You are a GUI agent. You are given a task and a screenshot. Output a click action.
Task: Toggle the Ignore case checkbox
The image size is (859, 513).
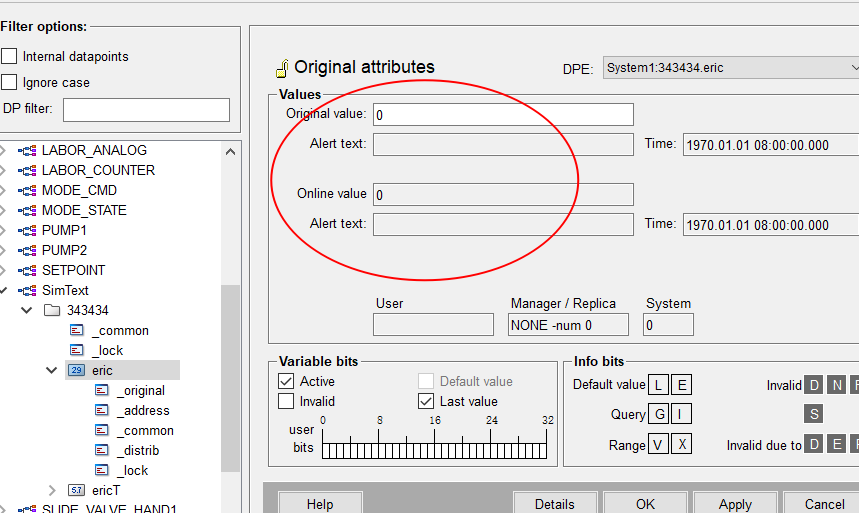pyautogui.click(x=9, y=82)
